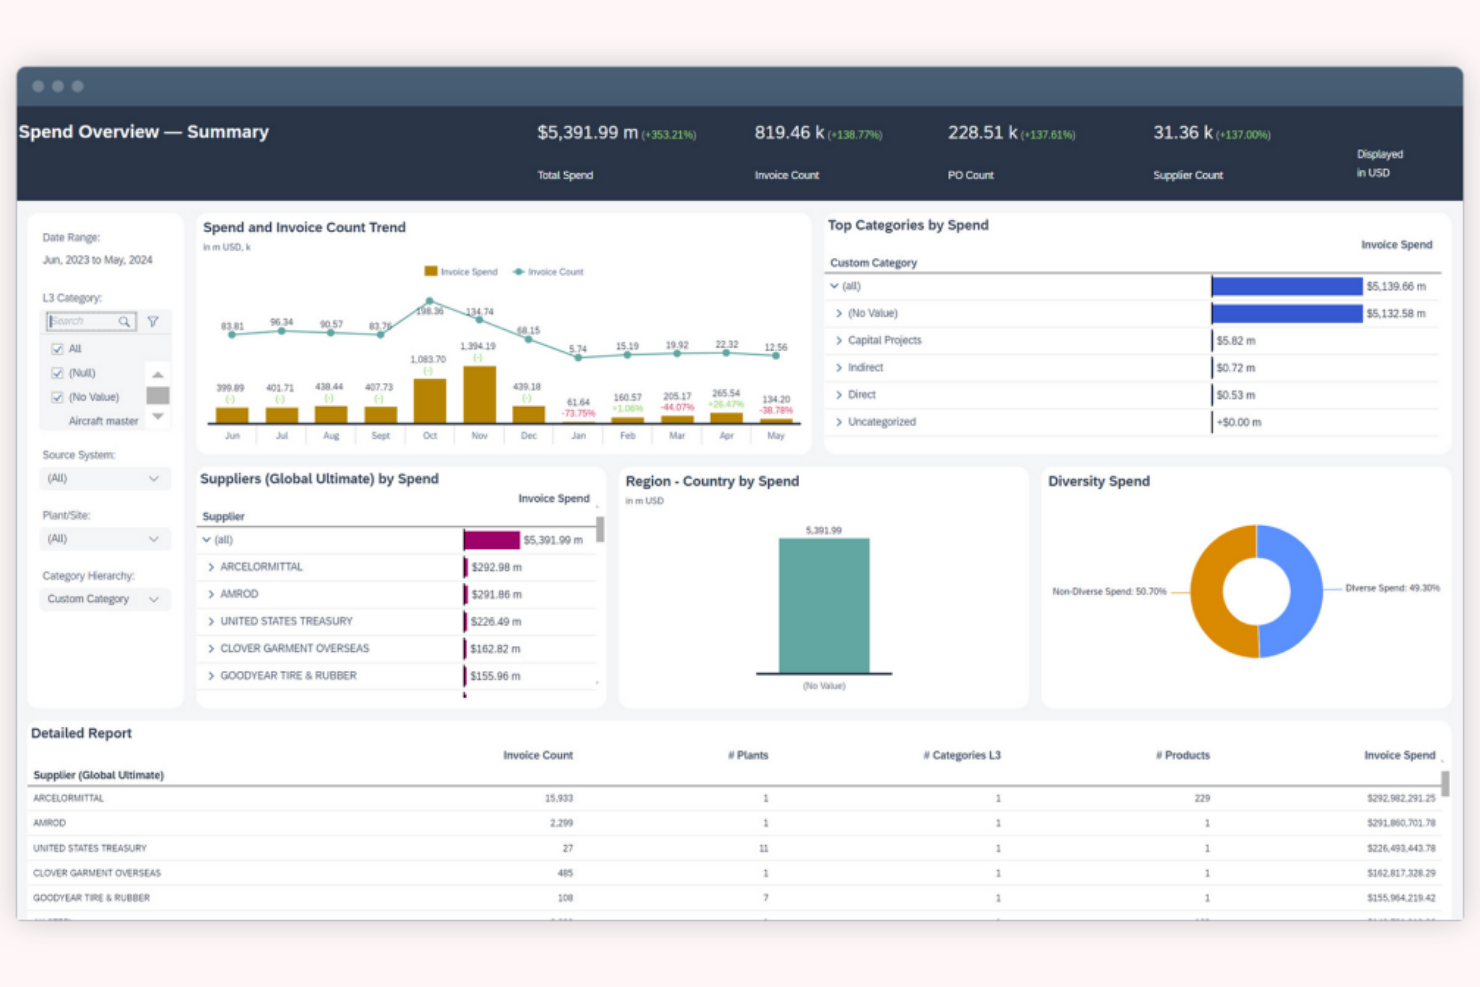Viewport: 1480px width, 987px height.
Task: Toggle the (Null) checkbox
Action: click(57, 372)
